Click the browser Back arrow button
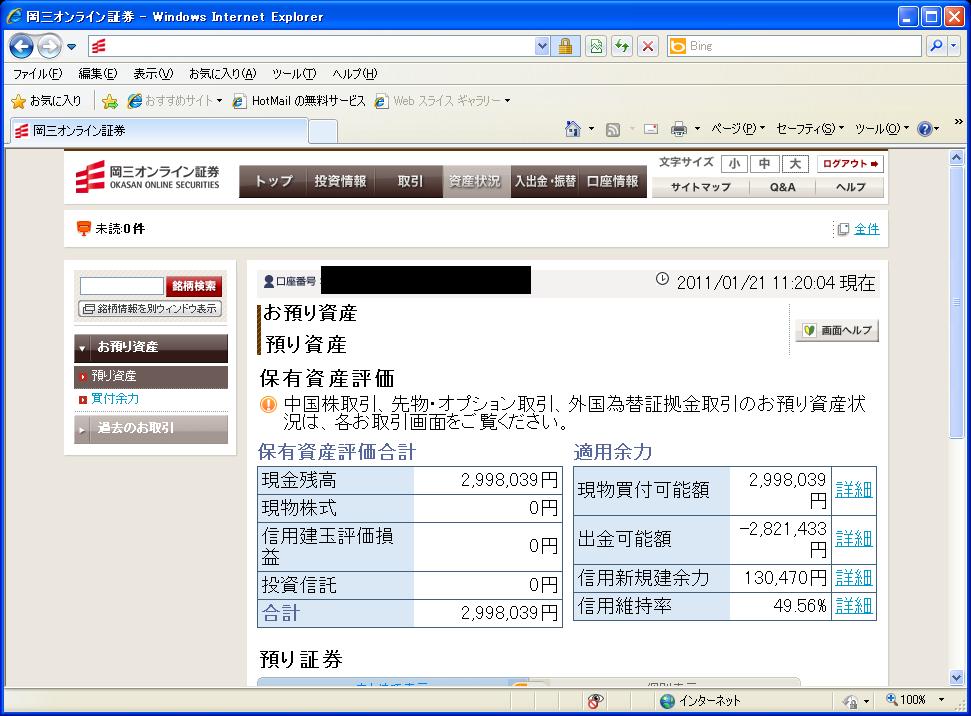Screen dimensions: 971x716 [x=22, y=46]
